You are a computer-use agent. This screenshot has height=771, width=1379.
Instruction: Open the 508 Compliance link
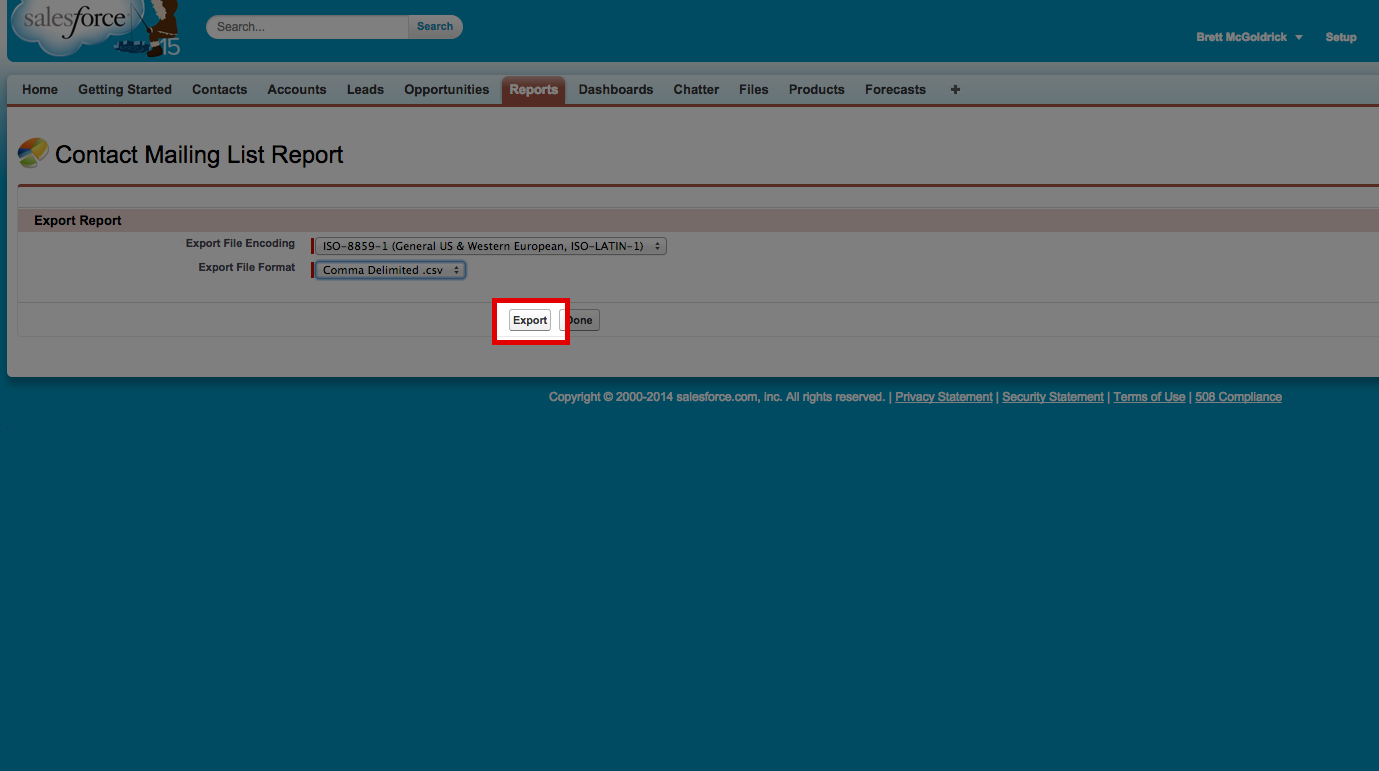1238,397
